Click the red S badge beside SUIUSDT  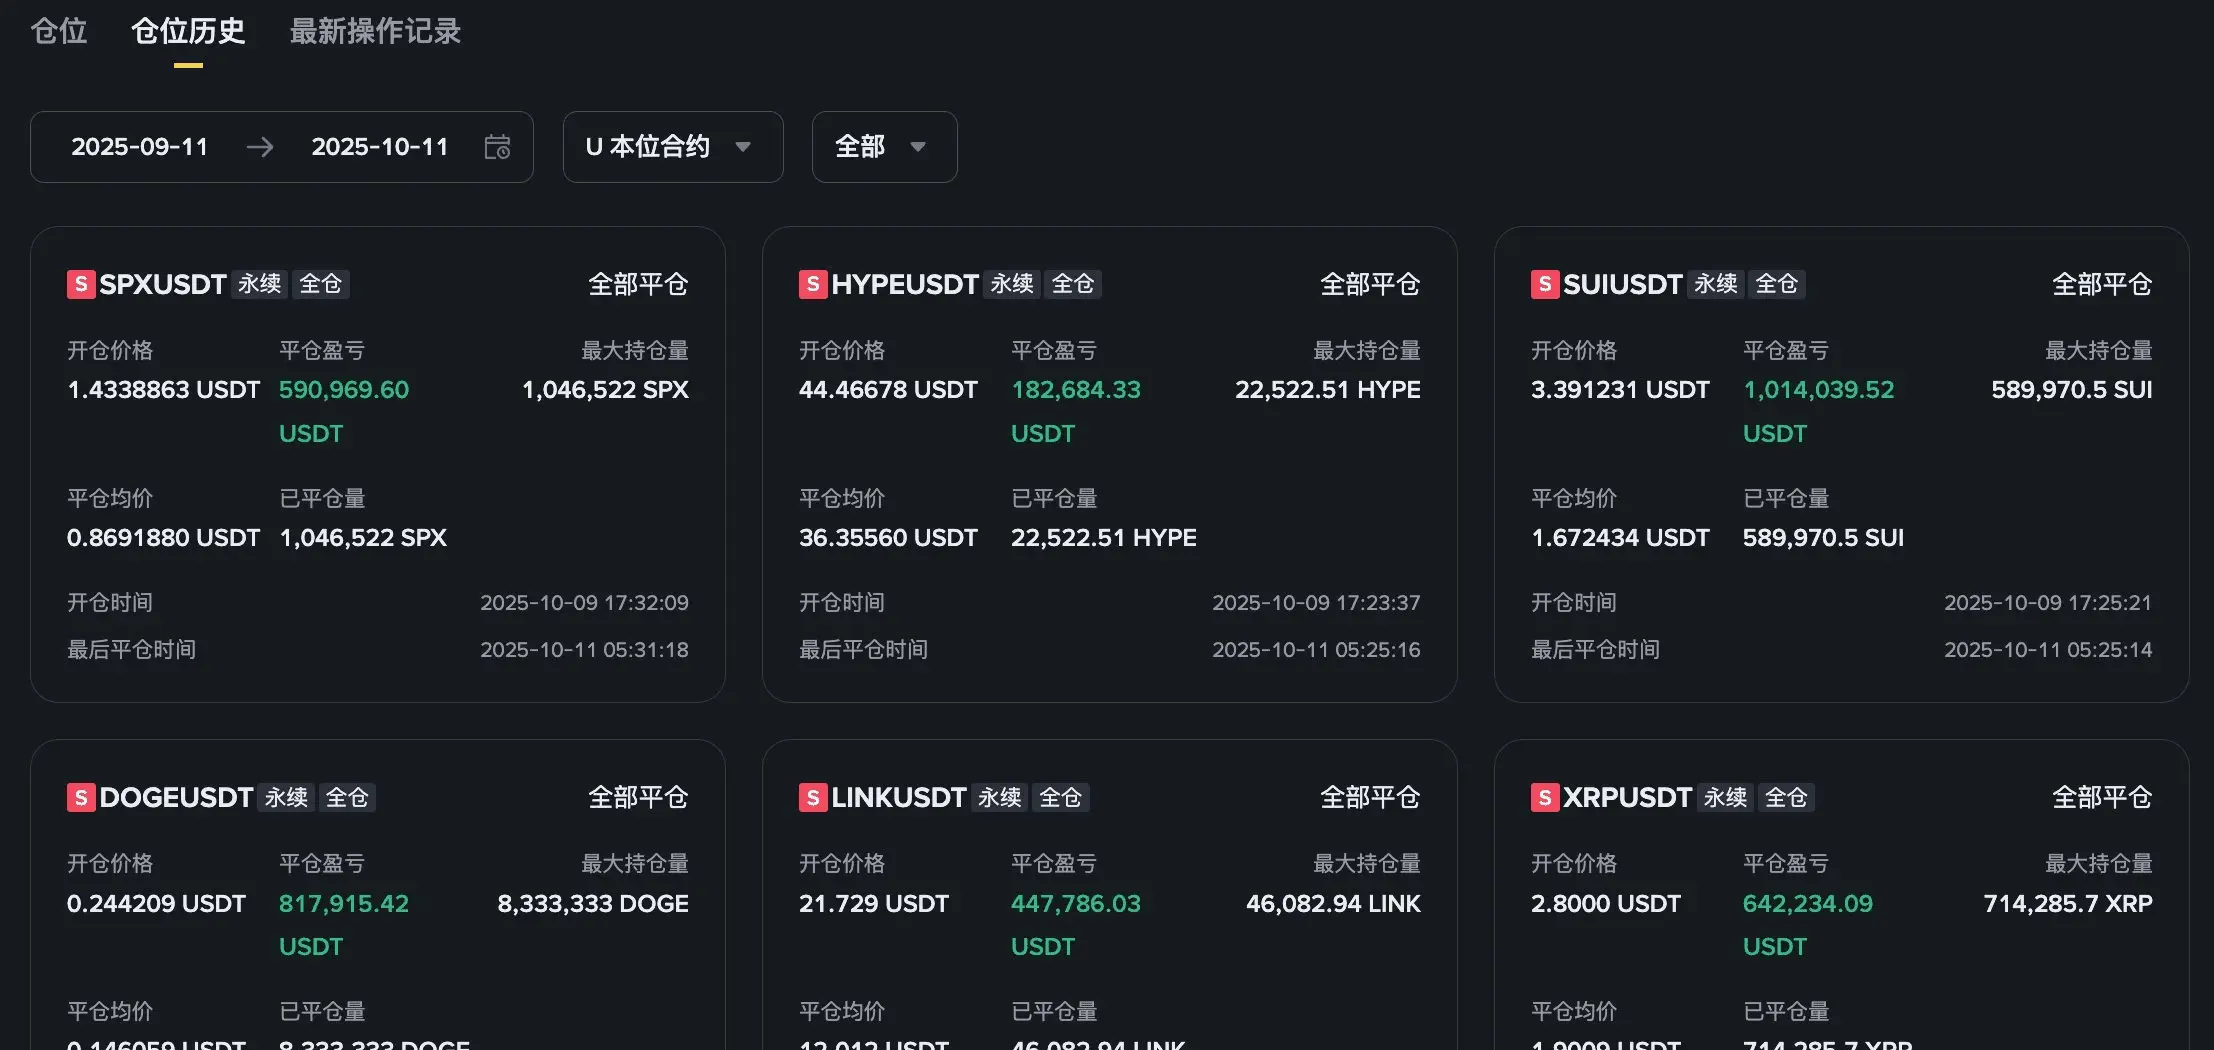pos(1545,284)
